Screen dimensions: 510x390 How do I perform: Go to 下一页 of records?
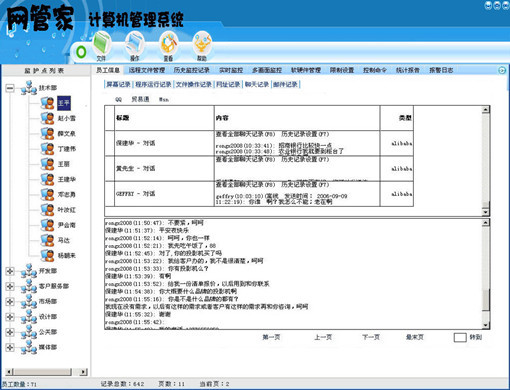(371, 337)
